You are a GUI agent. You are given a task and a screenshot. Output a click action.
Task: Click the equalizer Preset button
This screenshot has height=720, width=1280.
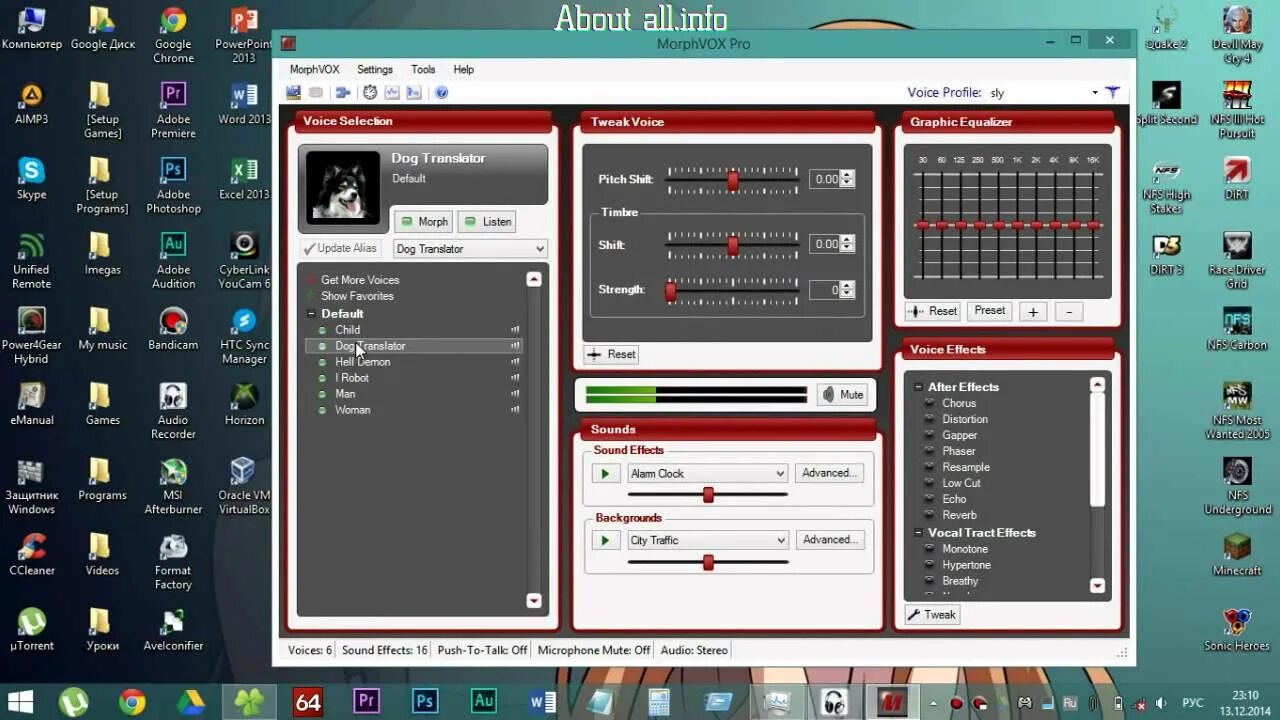tap(990, 311)
